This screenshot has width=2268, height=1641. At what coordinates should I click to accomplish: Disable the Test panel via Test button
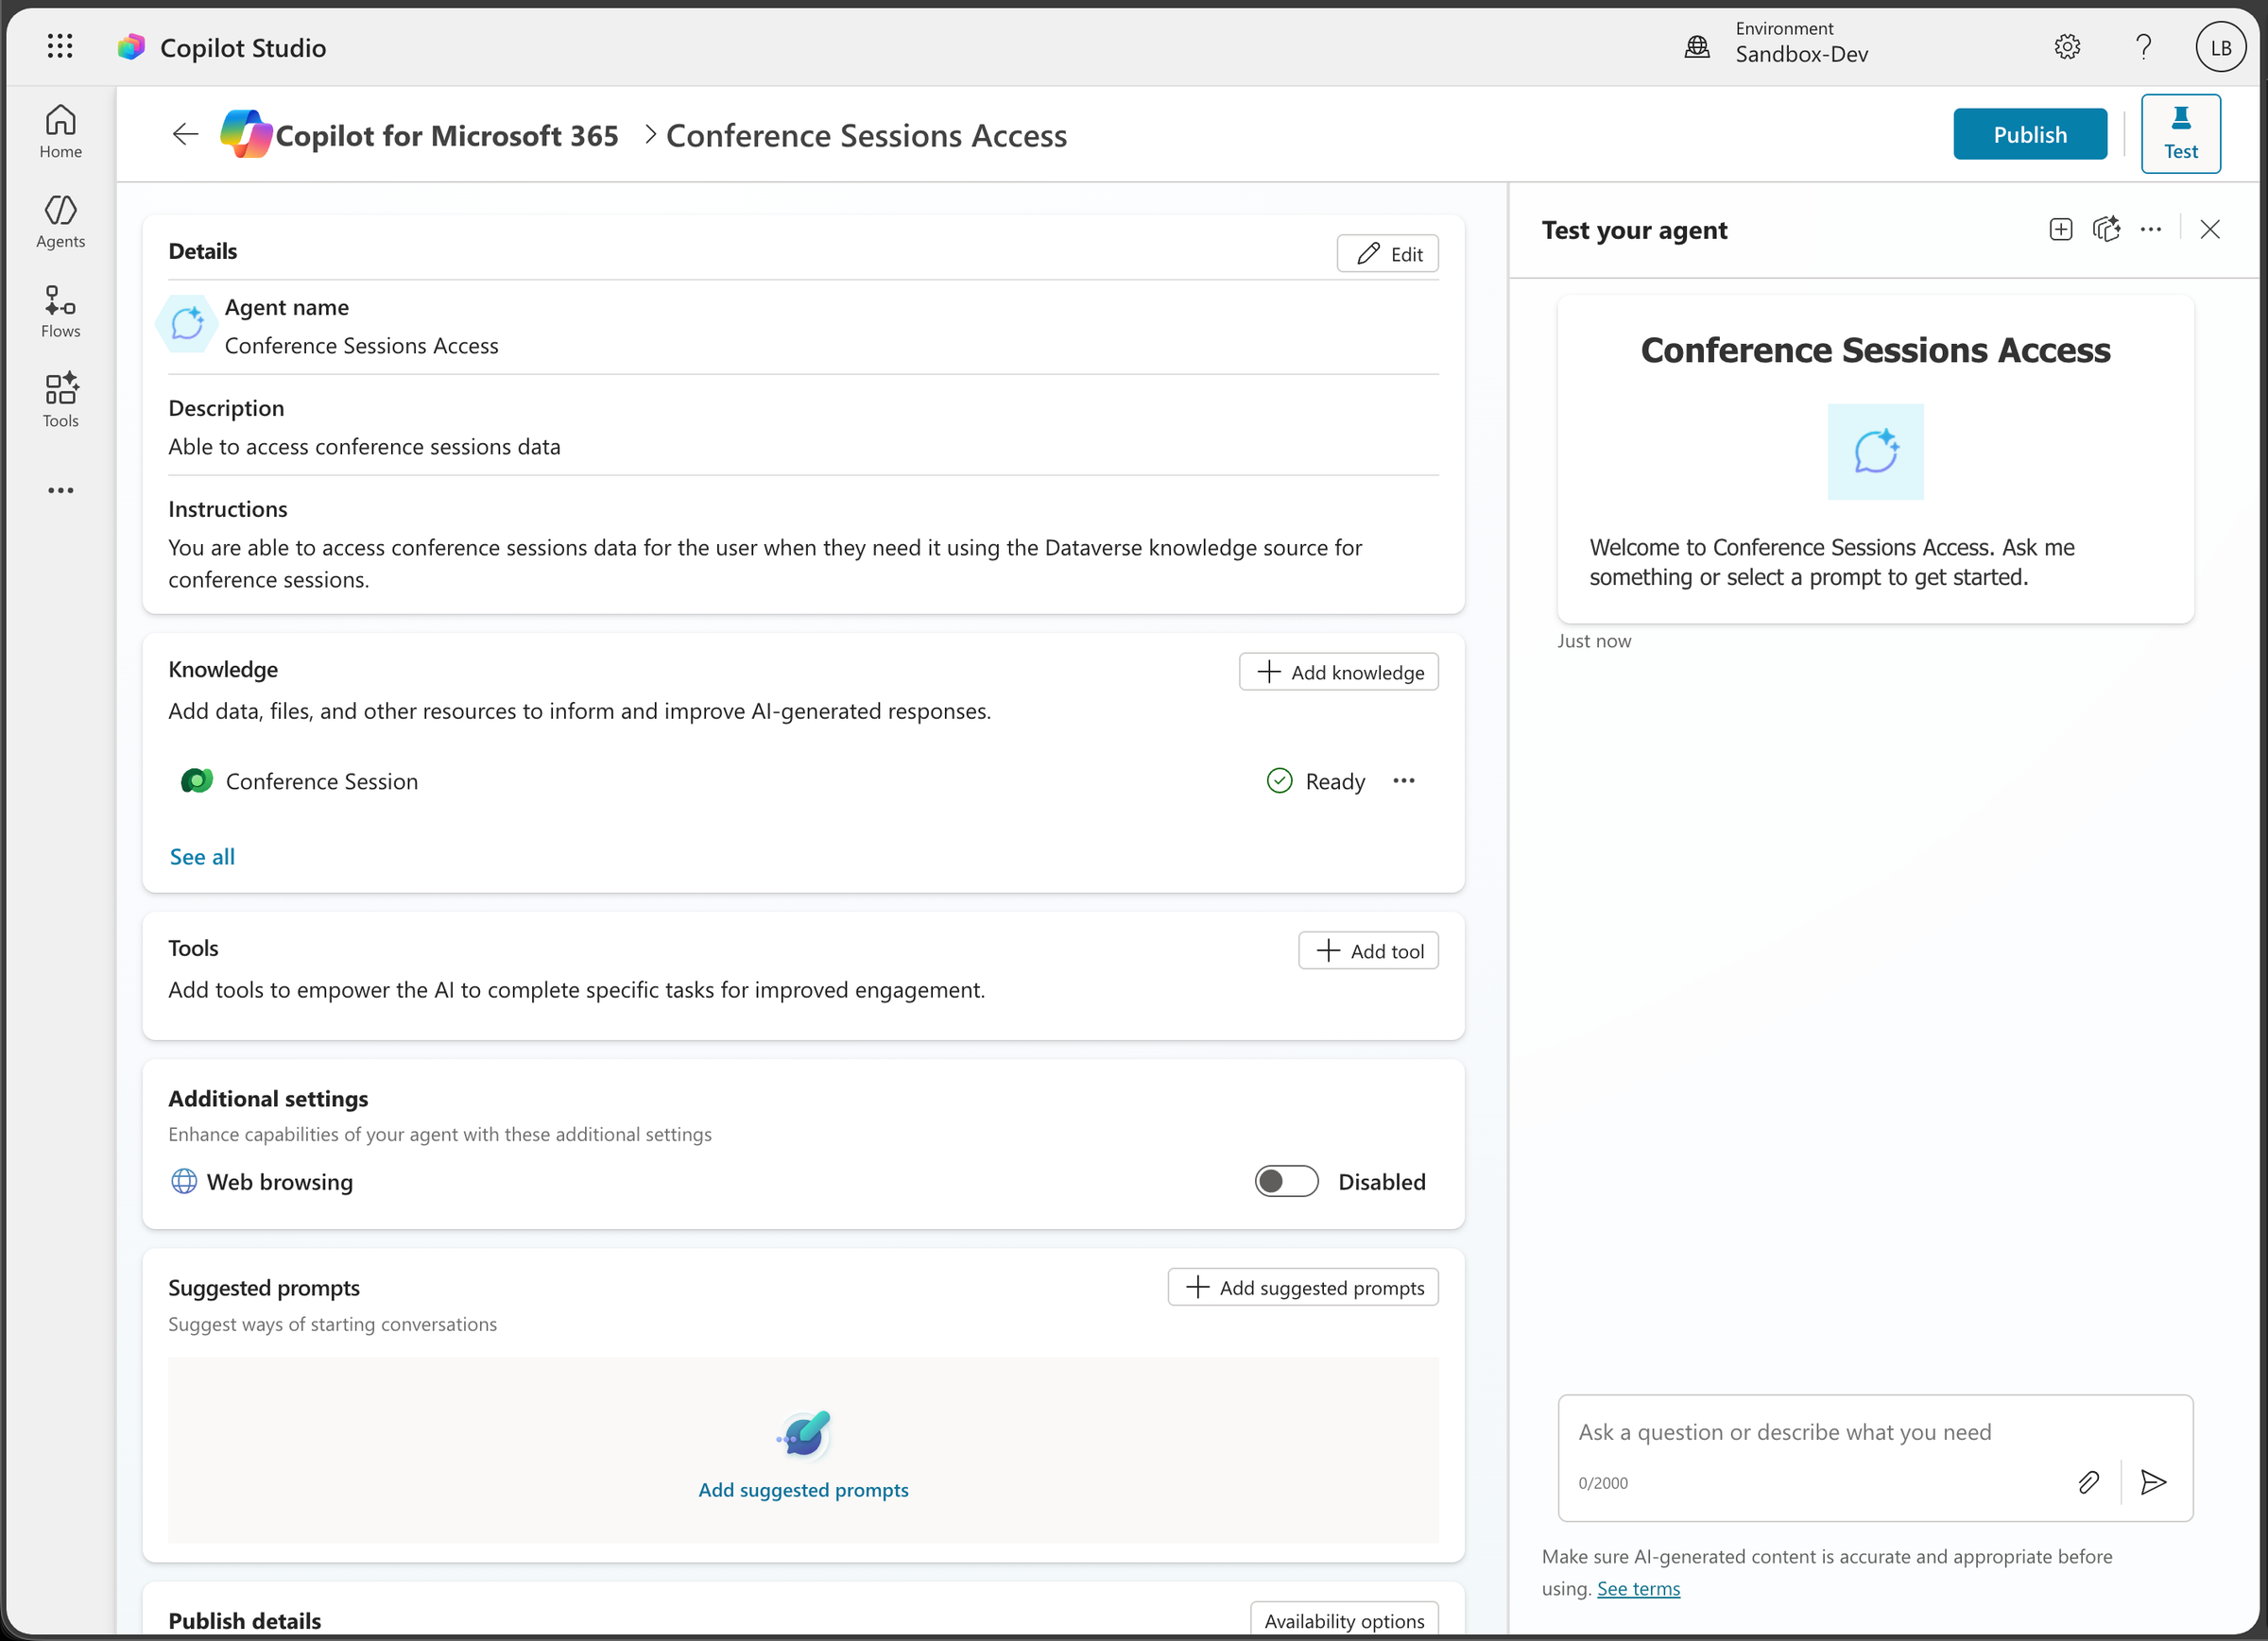(2181, 133)
